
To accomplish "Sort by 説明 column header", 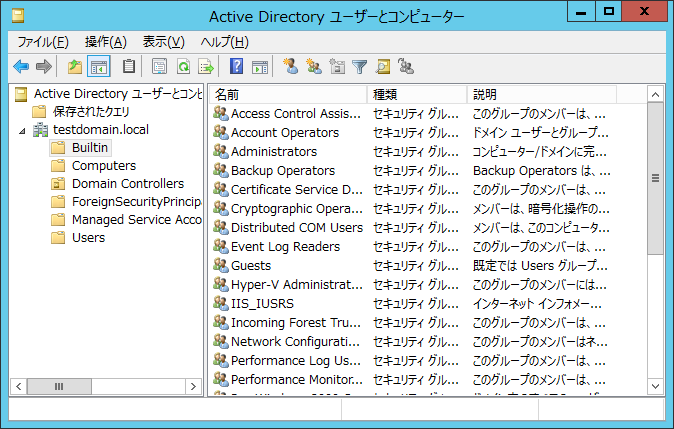I will coord(542,95).
